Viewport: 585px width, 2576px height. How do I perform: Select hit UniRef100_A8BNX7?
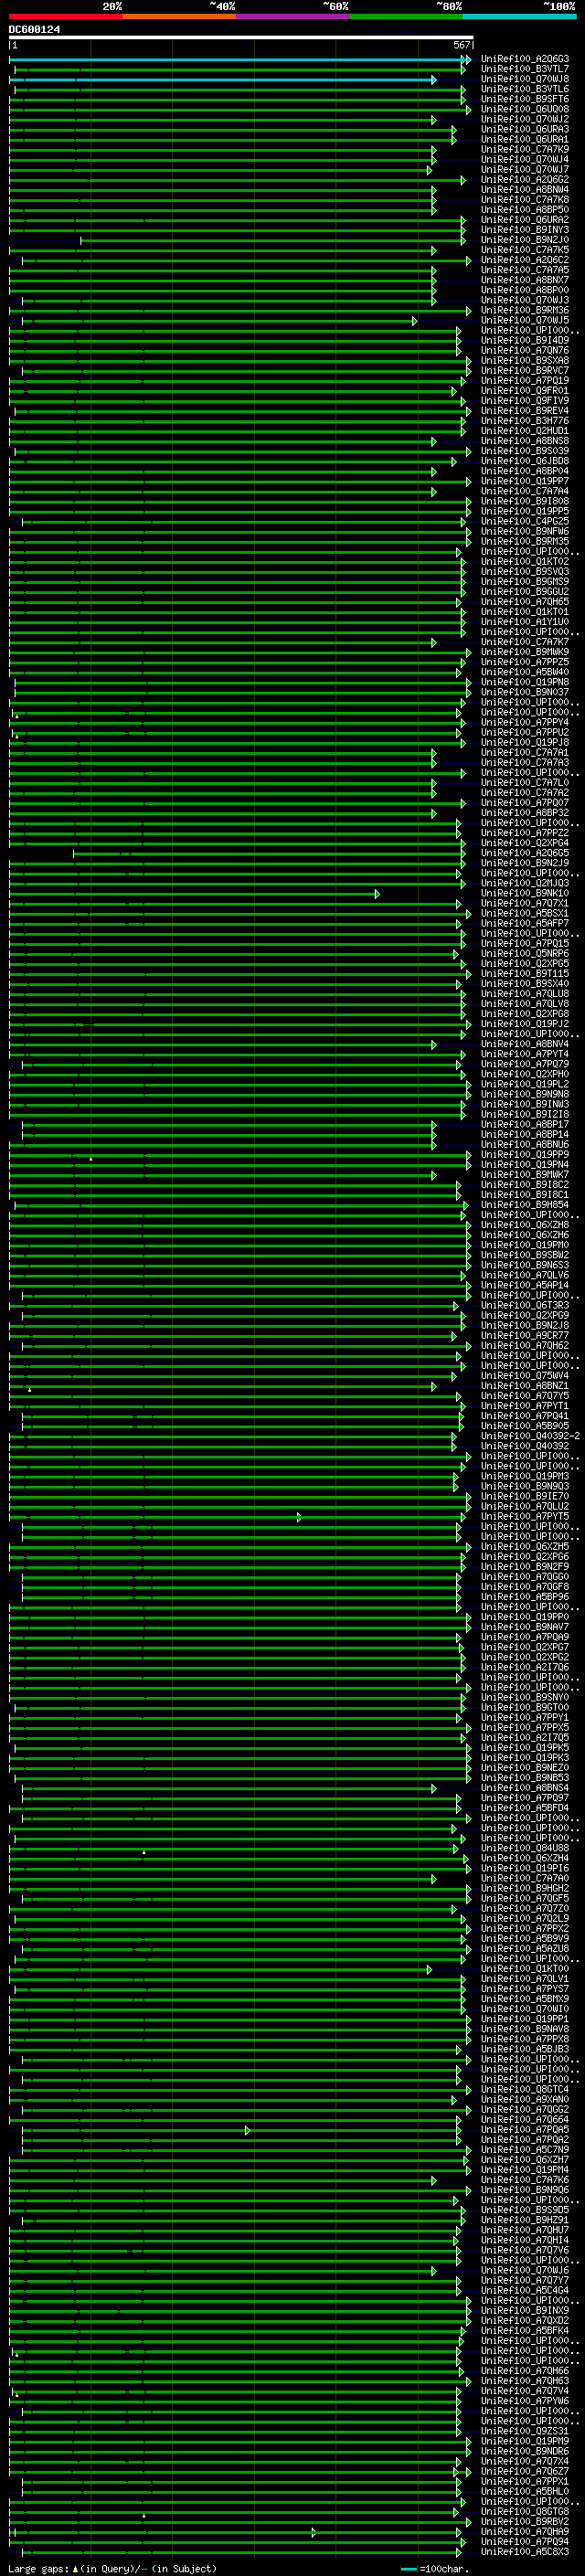[x=525, y=280]
